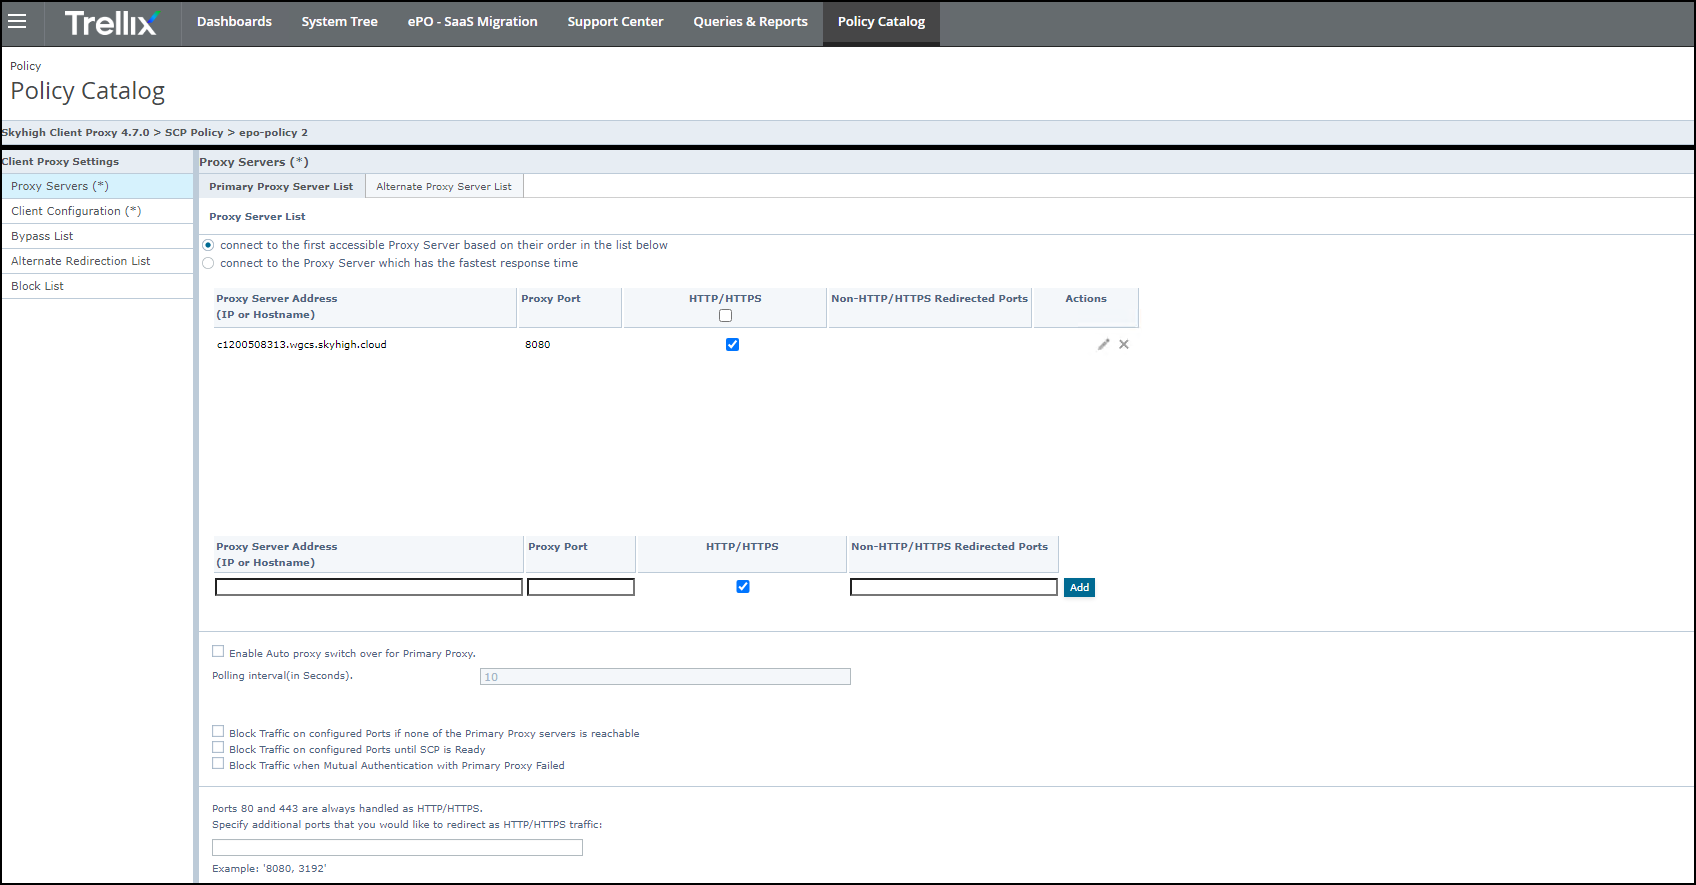
Task: Open the Bypass List section
Action: pos(42,236)
